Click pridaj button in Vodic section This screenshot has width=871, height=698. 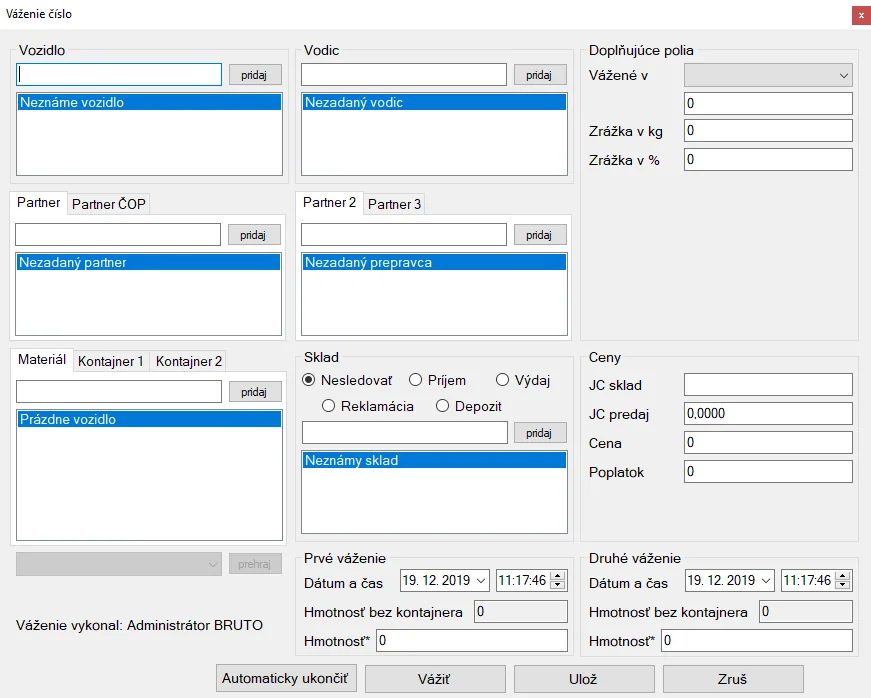point(539,75)
